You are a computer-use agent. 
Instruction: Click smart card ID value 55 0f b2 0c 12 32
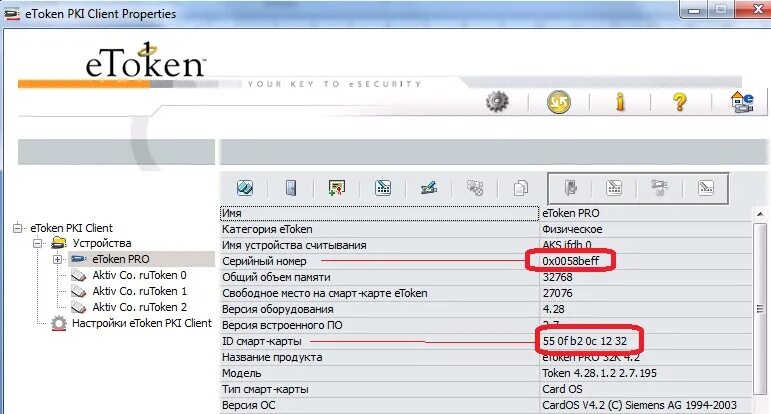click(x=585, y=341)
